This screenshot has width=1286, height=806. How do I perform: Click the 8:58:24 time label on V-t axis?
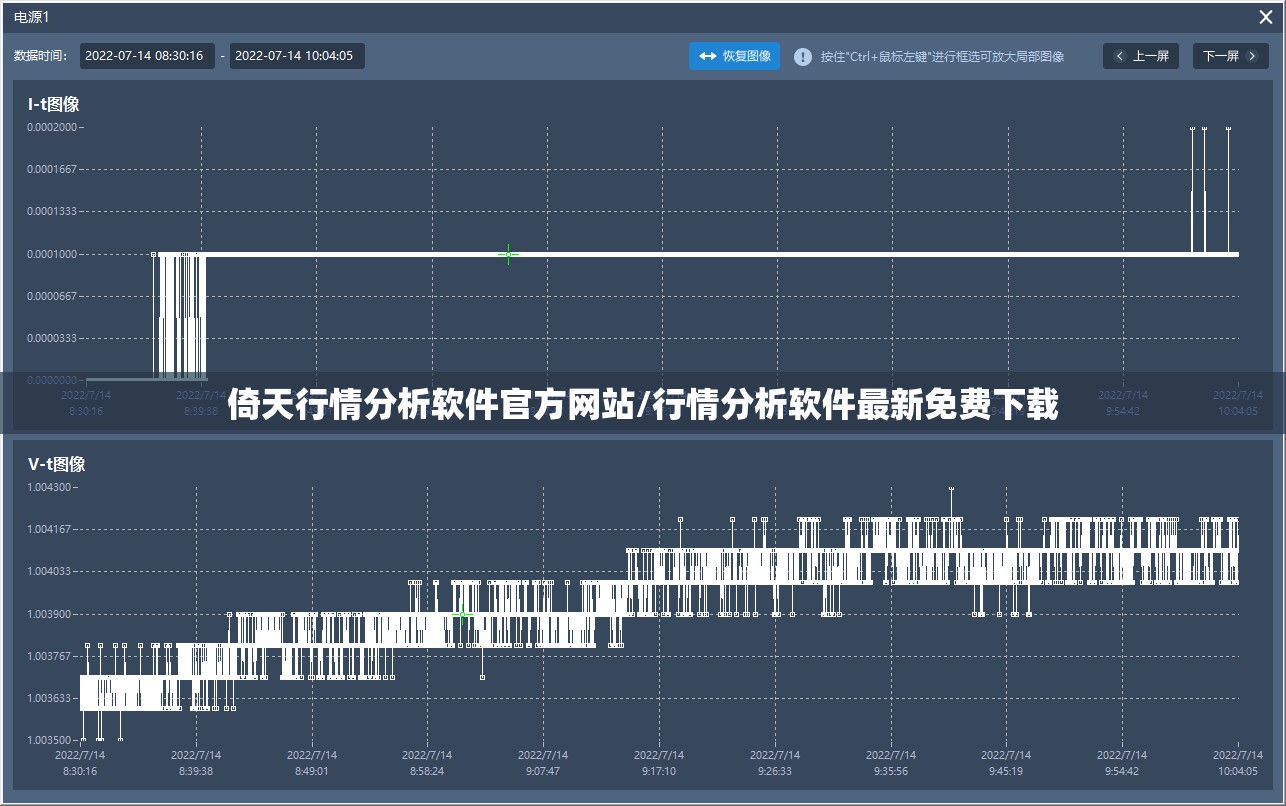428,771
